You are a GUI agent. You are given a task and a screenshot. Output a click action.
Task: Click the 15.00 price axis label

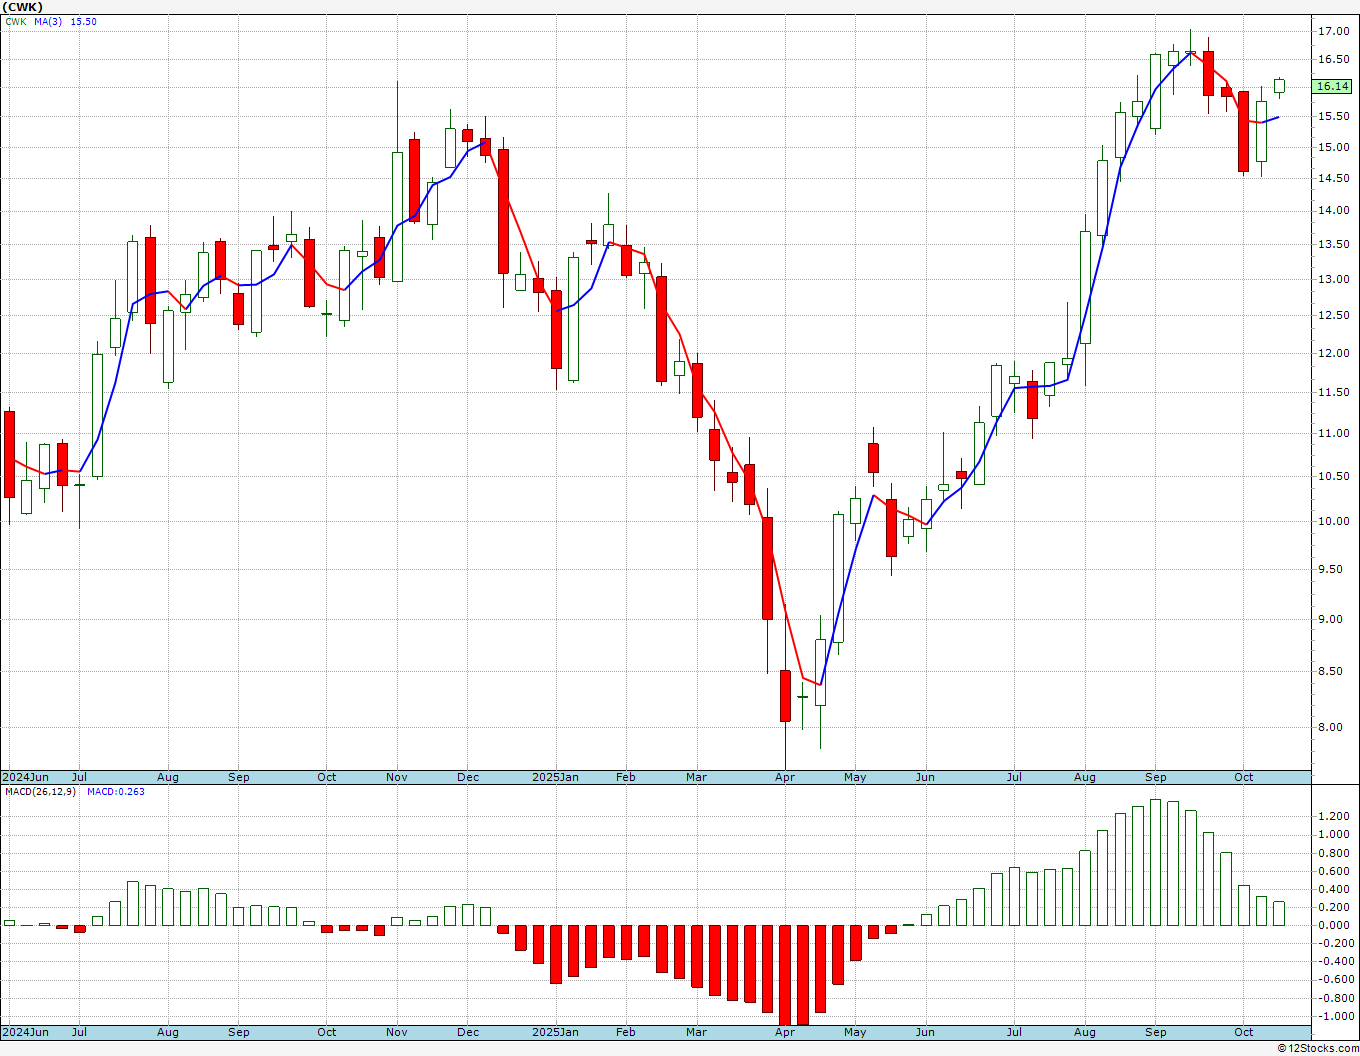[x=1333, y=148]
